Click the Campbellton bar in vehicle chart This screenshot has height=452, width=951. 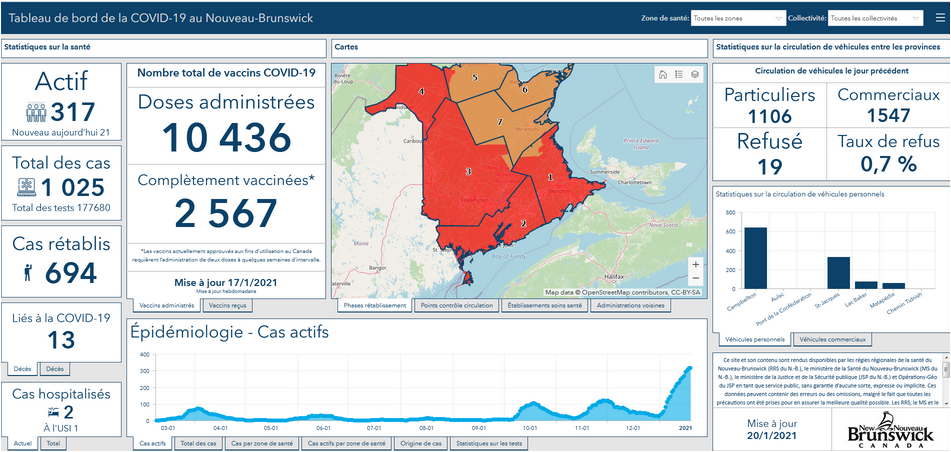coord(756,258)
